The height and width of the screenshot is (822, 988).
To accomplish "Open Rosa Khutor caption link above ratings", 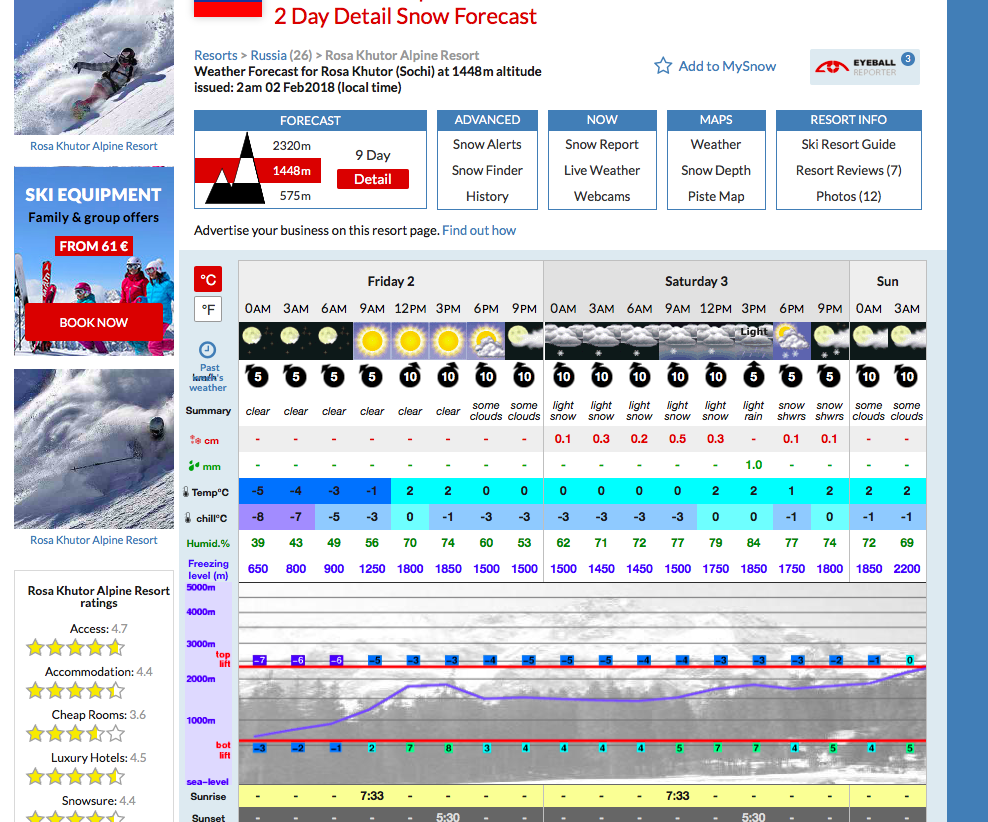I will [x=94, y=540].
